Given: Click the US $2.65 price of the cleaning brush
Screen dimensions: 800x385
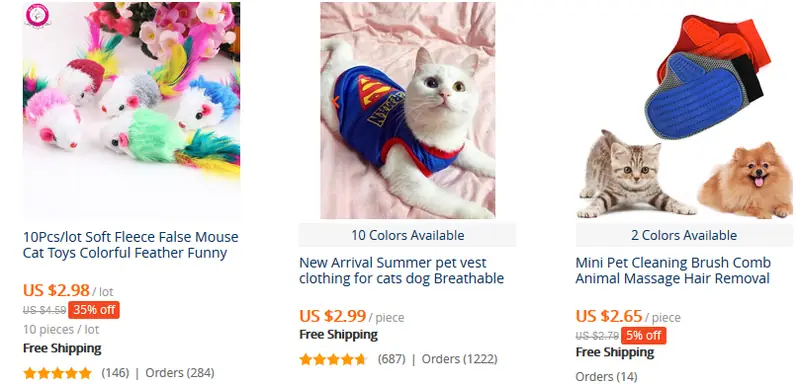Looking at the screenshot, I should pos(609,317).
